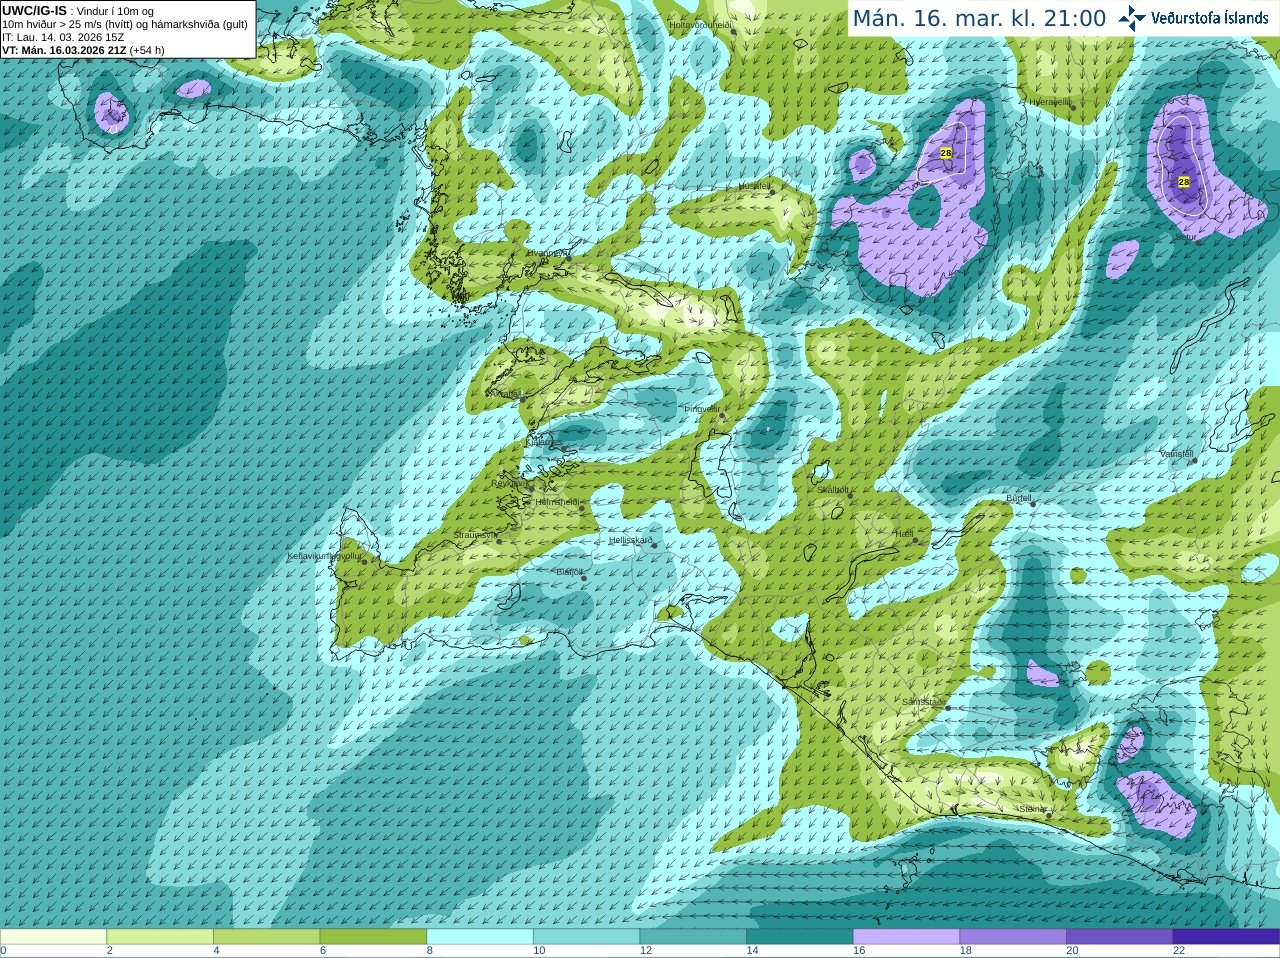Image resolution: width=1280 pixels, height=958 pixels.
Task: Select the Hellisskarð station label
Action: click(x=631, y=540)
